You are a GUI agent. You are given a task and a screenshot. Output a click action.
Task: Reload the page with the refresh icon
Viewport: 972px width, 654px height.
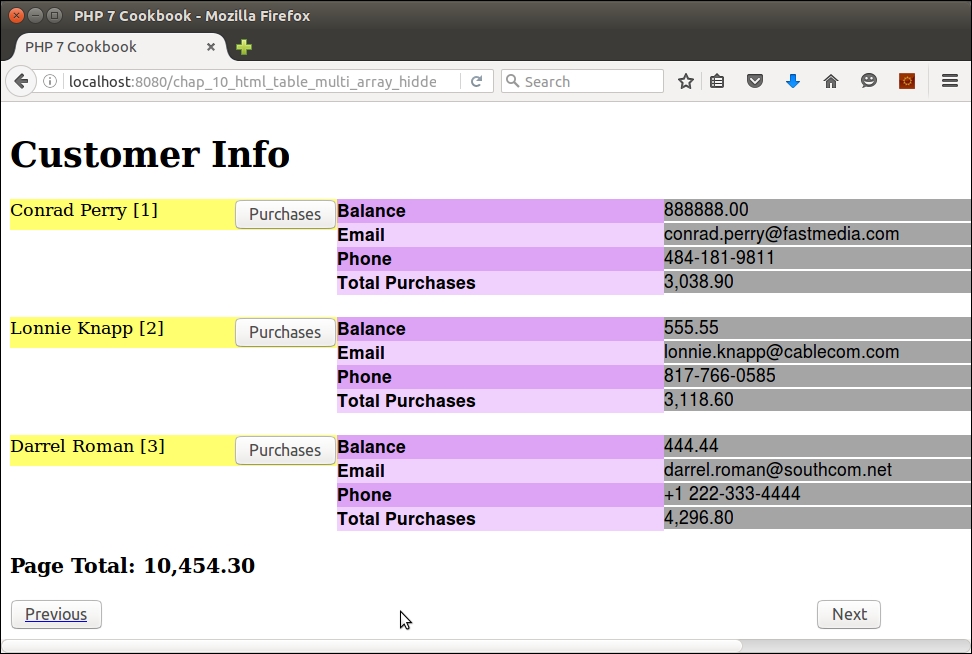477,82
